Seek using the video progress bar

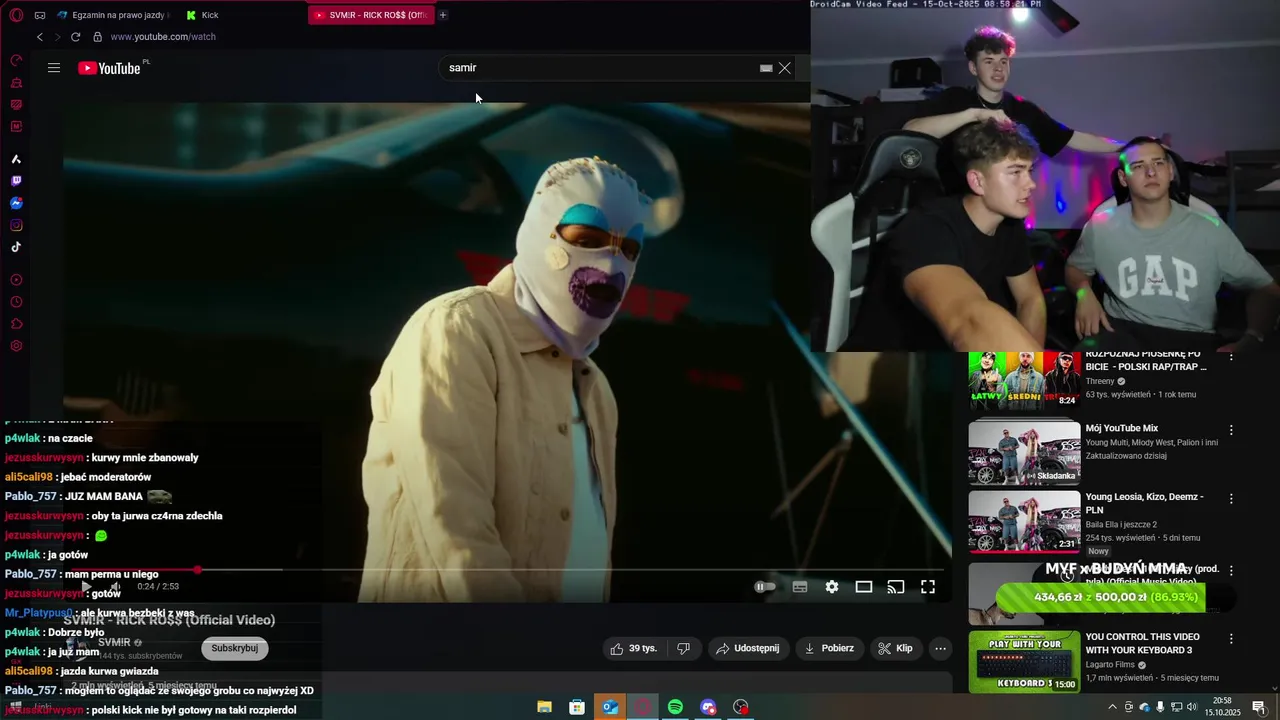[x=508, y=570]
